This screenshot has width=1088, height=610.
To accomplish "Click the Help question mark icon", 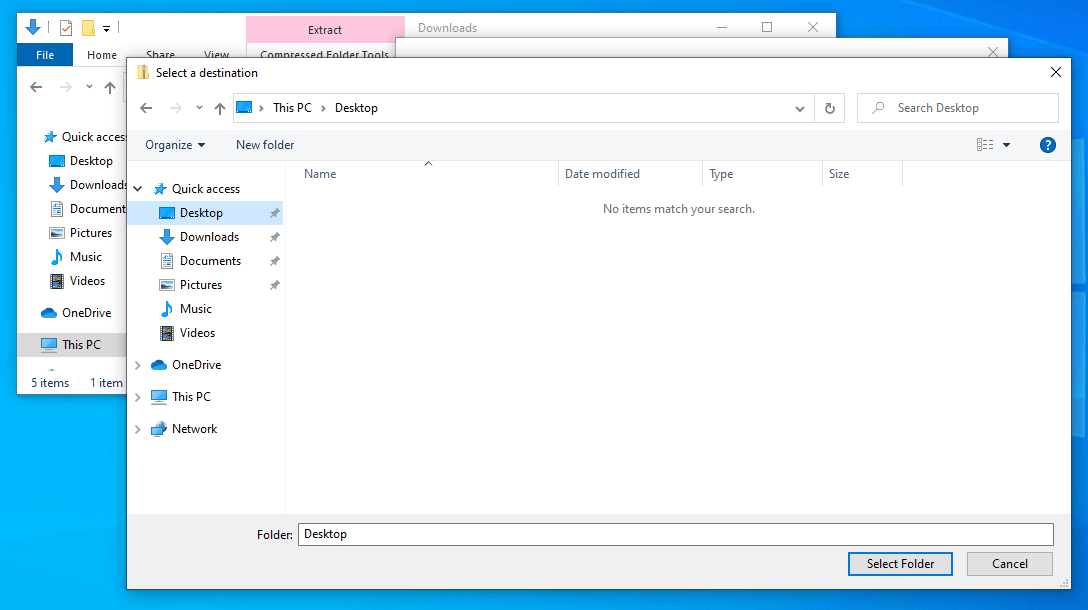I will pyautogui.click(x=1047, y=145).
